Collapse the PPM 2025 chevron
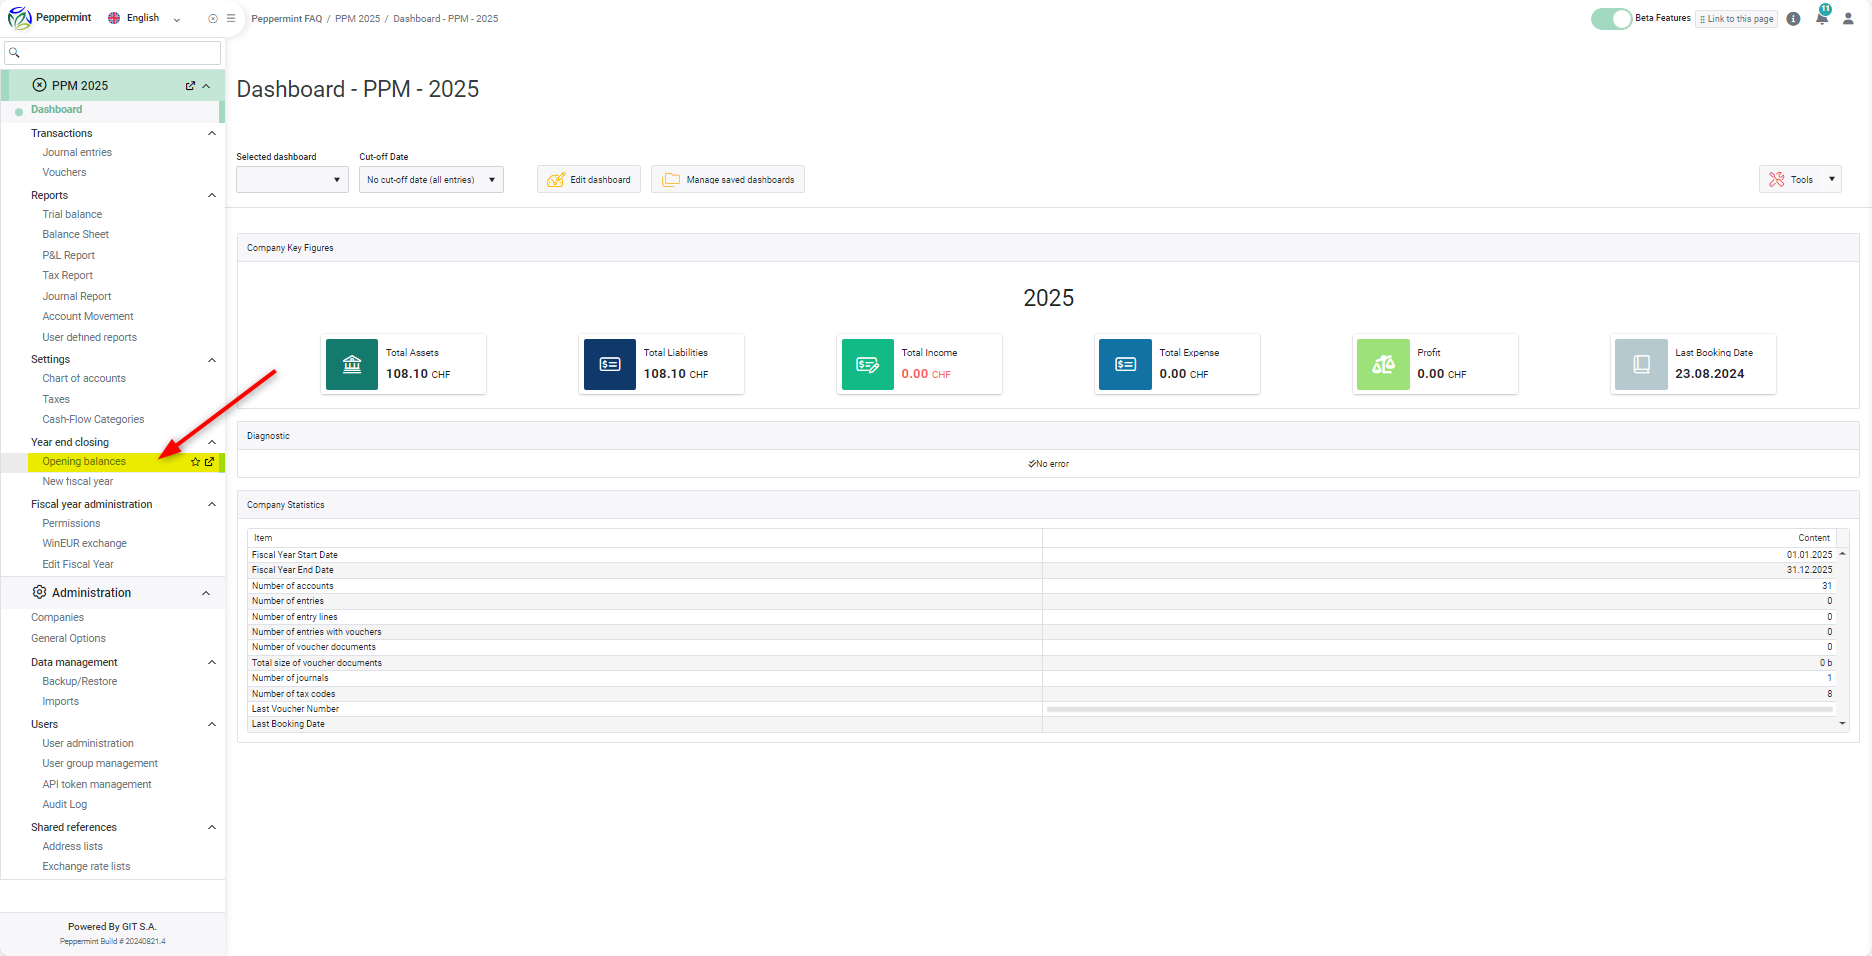The height and width of the screenshot is (956, 1872). click(206, 86)
